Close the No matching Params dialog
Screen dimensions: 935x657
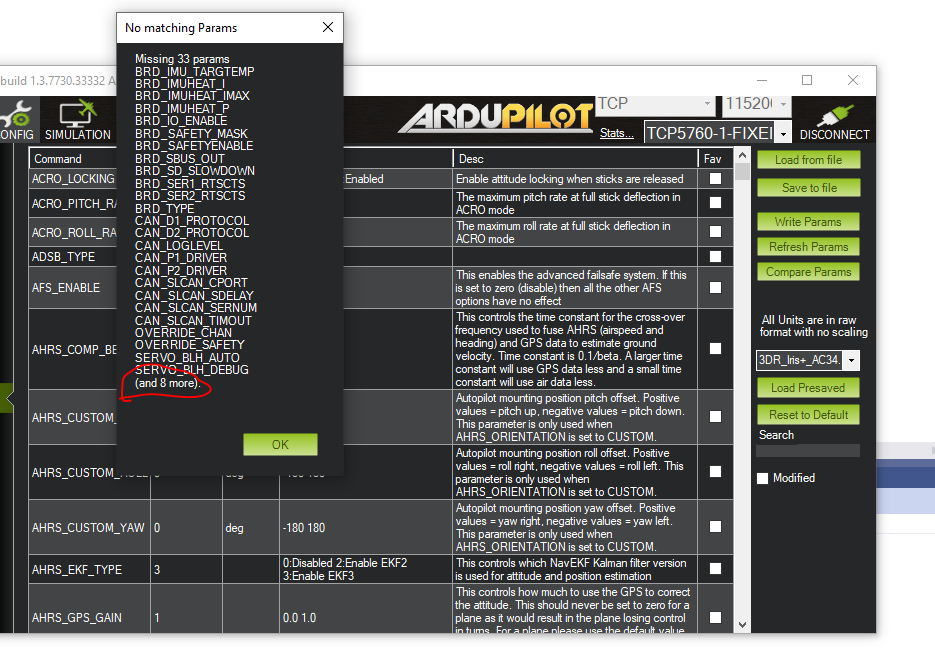[328, 27]
